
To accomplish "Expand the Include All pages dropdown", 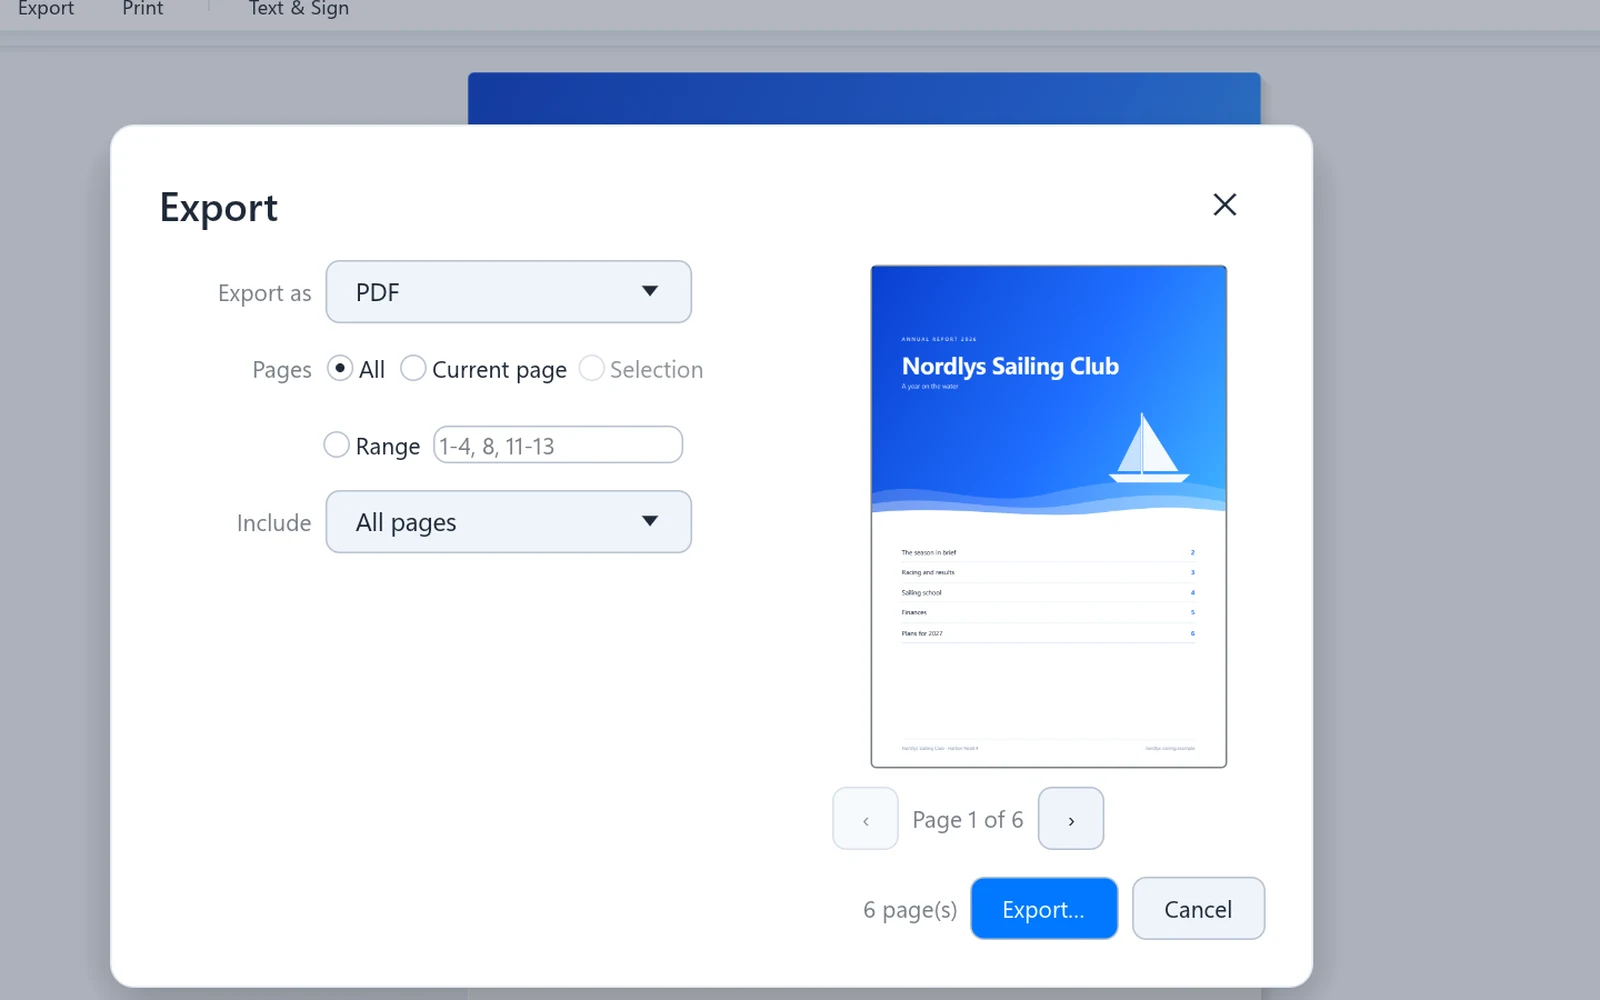I will click(508, 522).
